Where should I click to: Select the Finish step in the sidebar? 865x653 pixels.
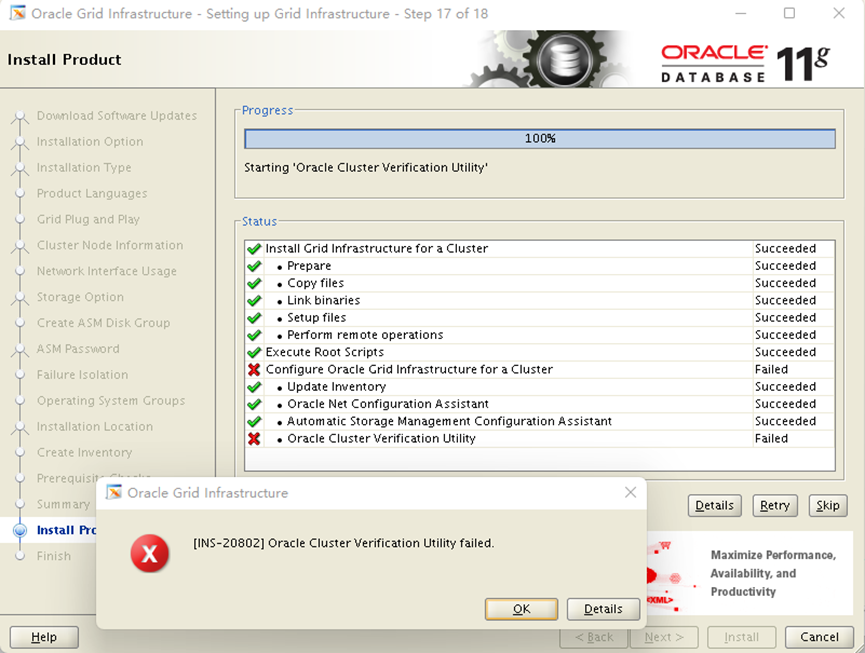(x=54, y=556)
